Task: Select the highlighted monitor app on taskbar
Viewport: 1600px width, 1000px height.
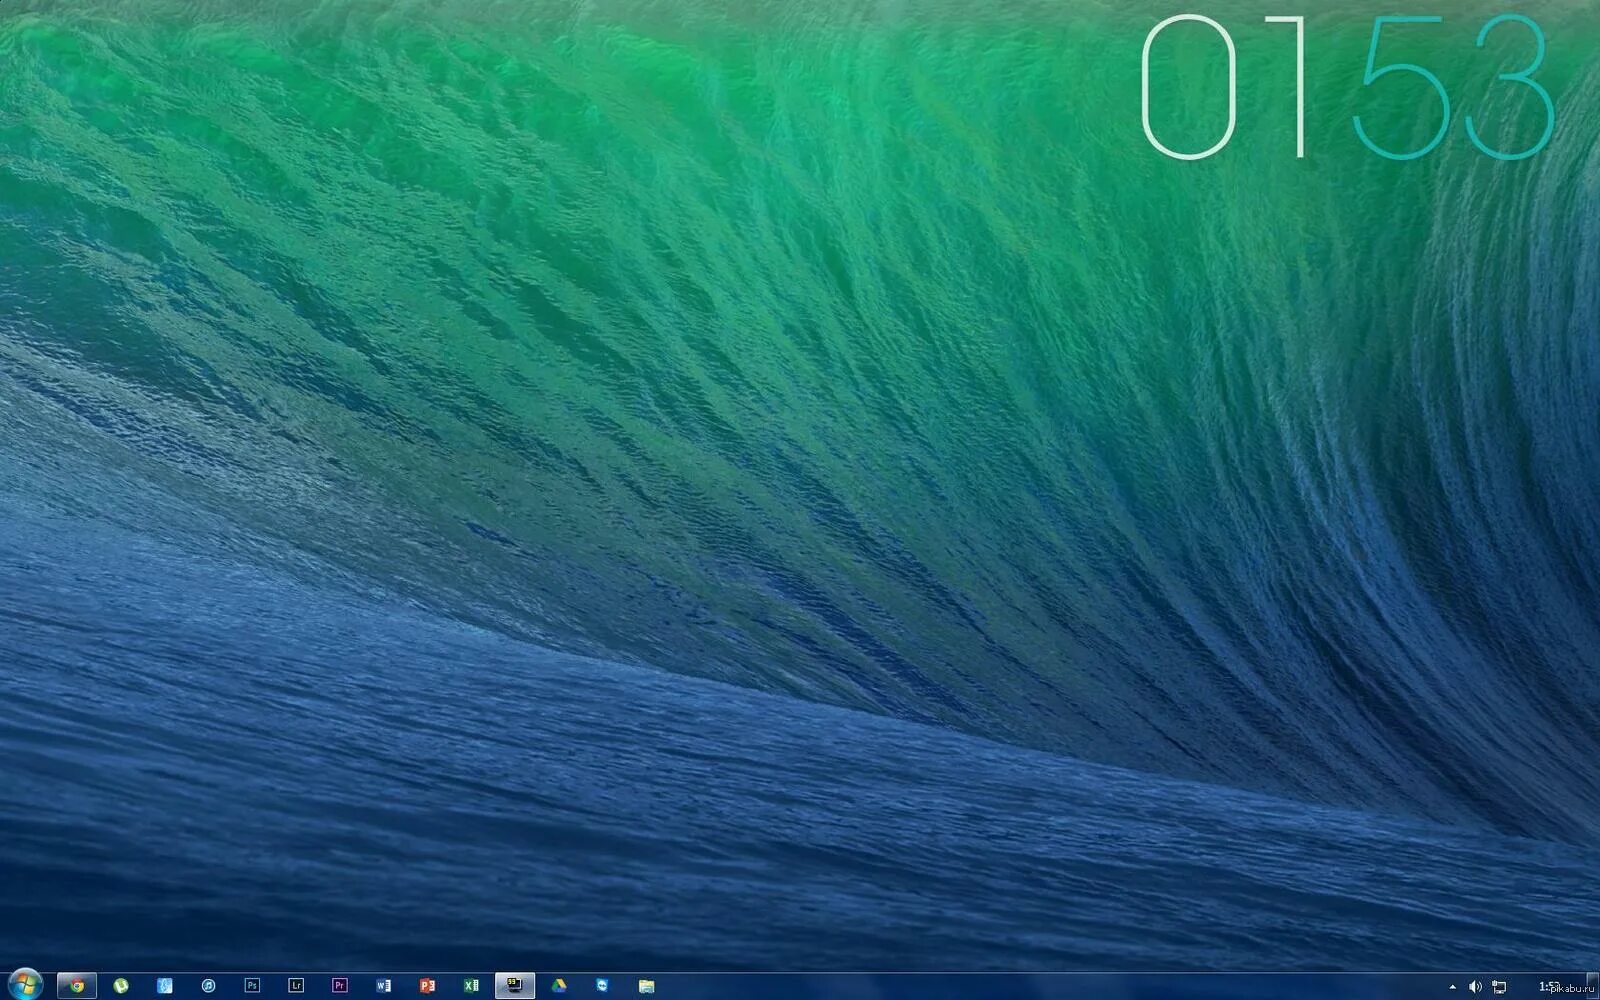Action: [515, 985]
